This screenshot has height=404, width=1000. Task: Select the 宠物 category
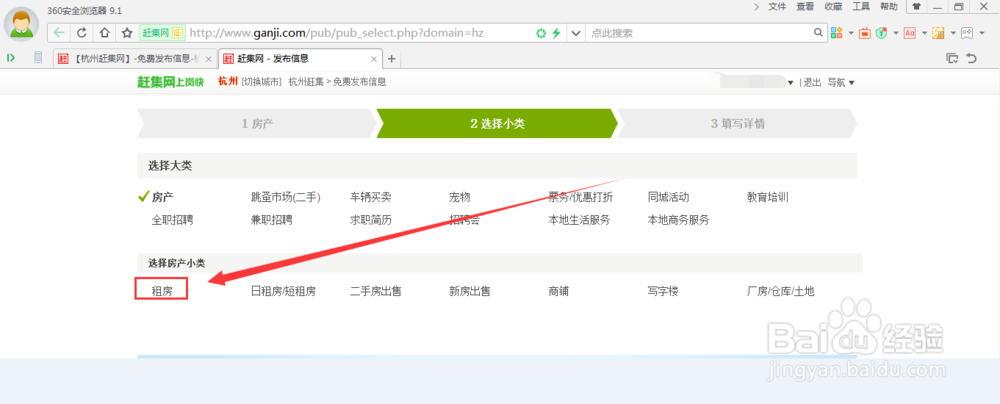[x=460, y=197]
